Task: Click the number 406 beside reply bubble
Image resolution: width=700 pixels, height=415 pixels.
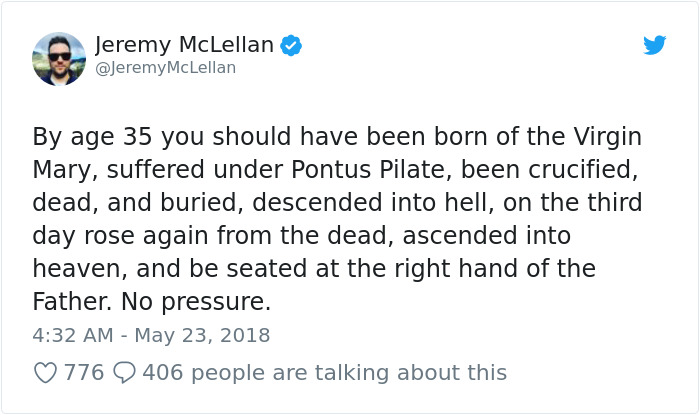Action: tap(162, 373)
